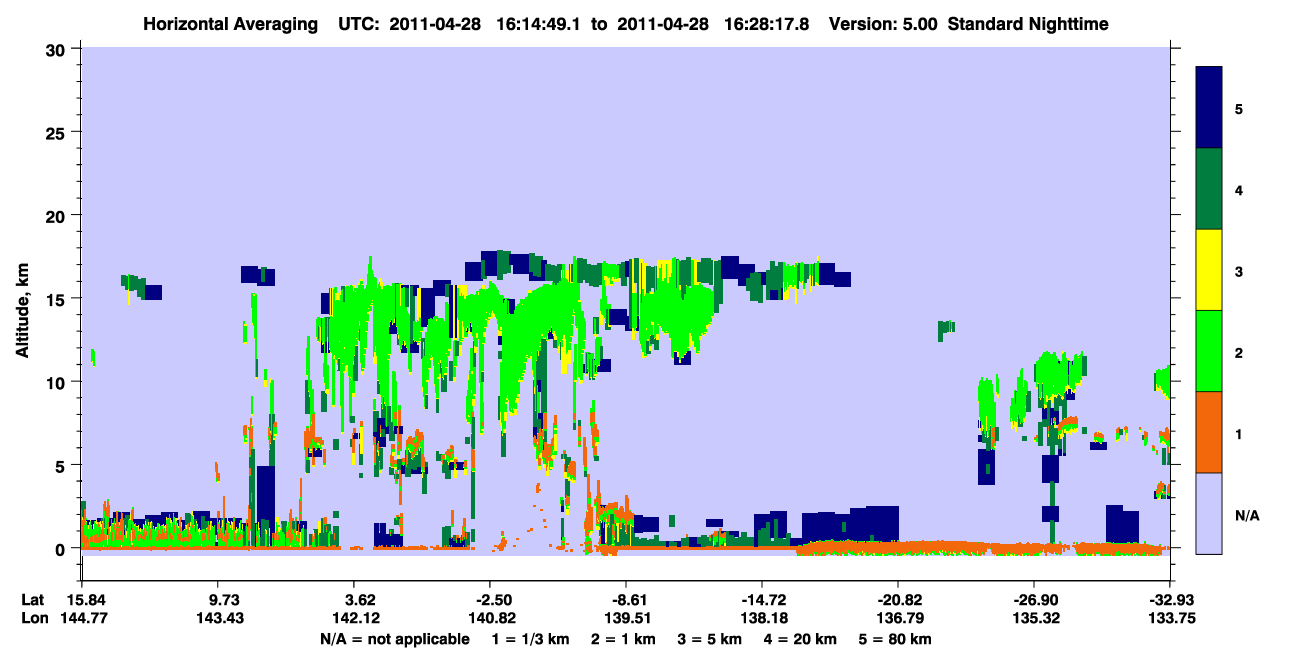The height and width of the screenshot is (667, 1300).
Task: Click legend text 'N/A = not applicable'
Action: click(x=394, y=639)
